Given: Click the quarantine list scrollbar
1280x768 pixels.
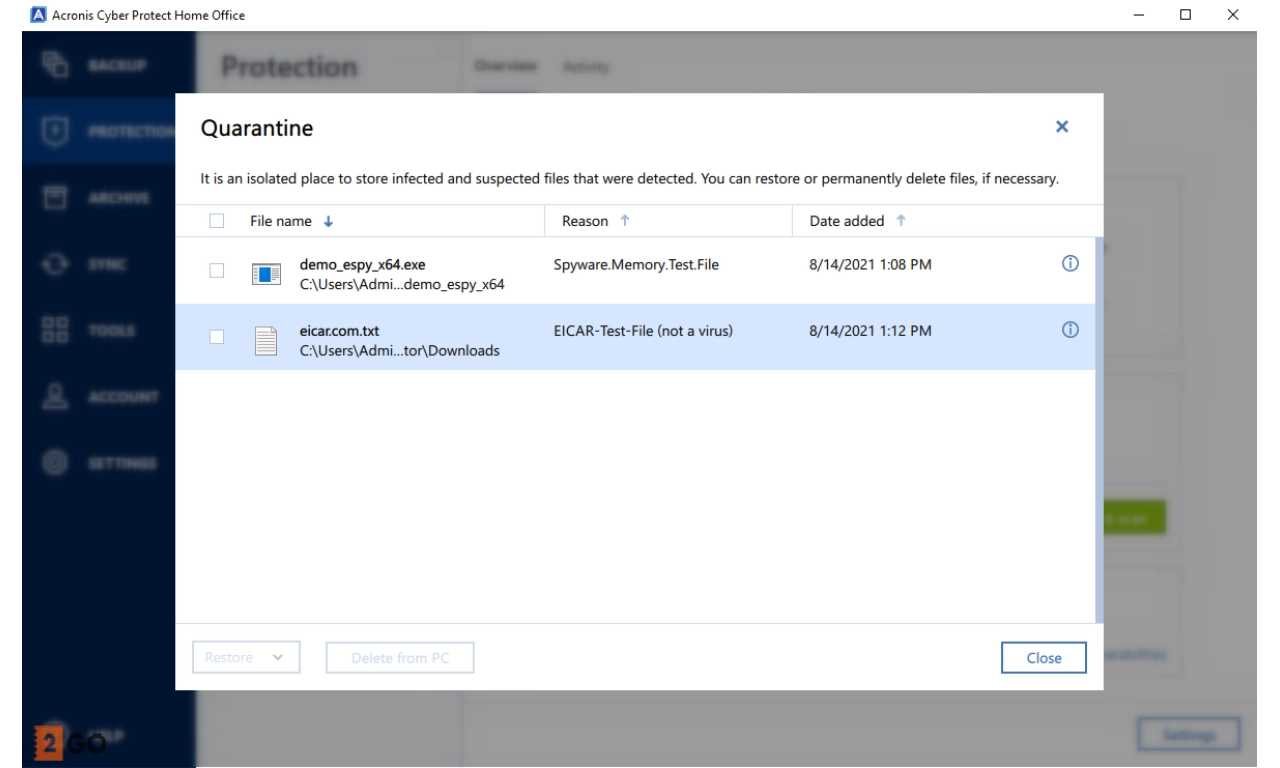Looking at the screenshot, I should tap(1098, 430).
